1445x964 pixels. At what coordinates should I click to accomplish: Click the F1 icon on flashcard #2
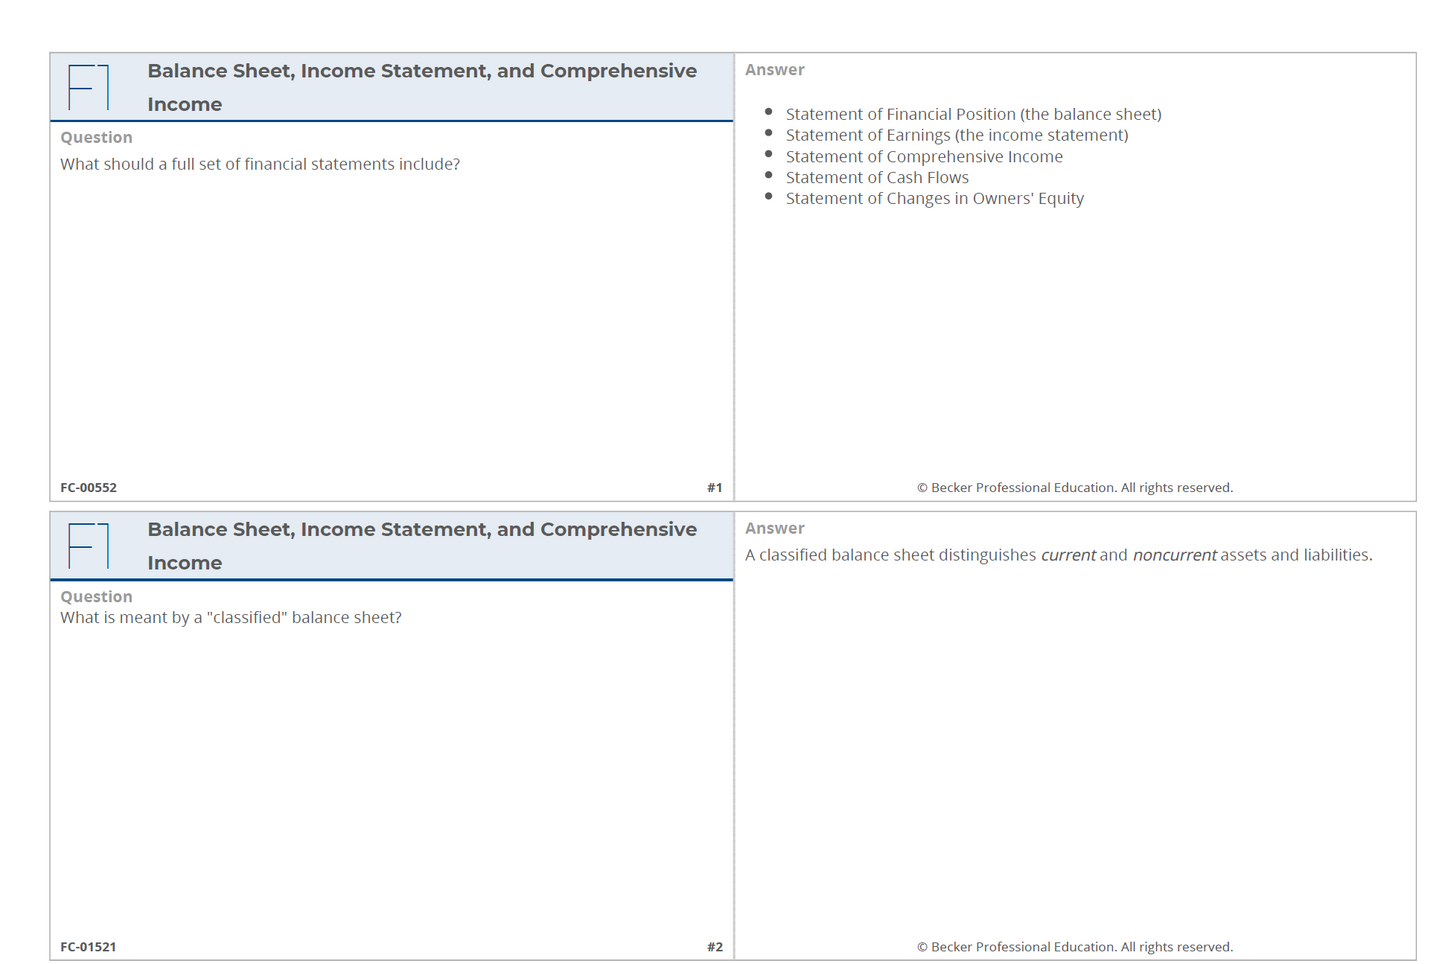click(88, 546)
